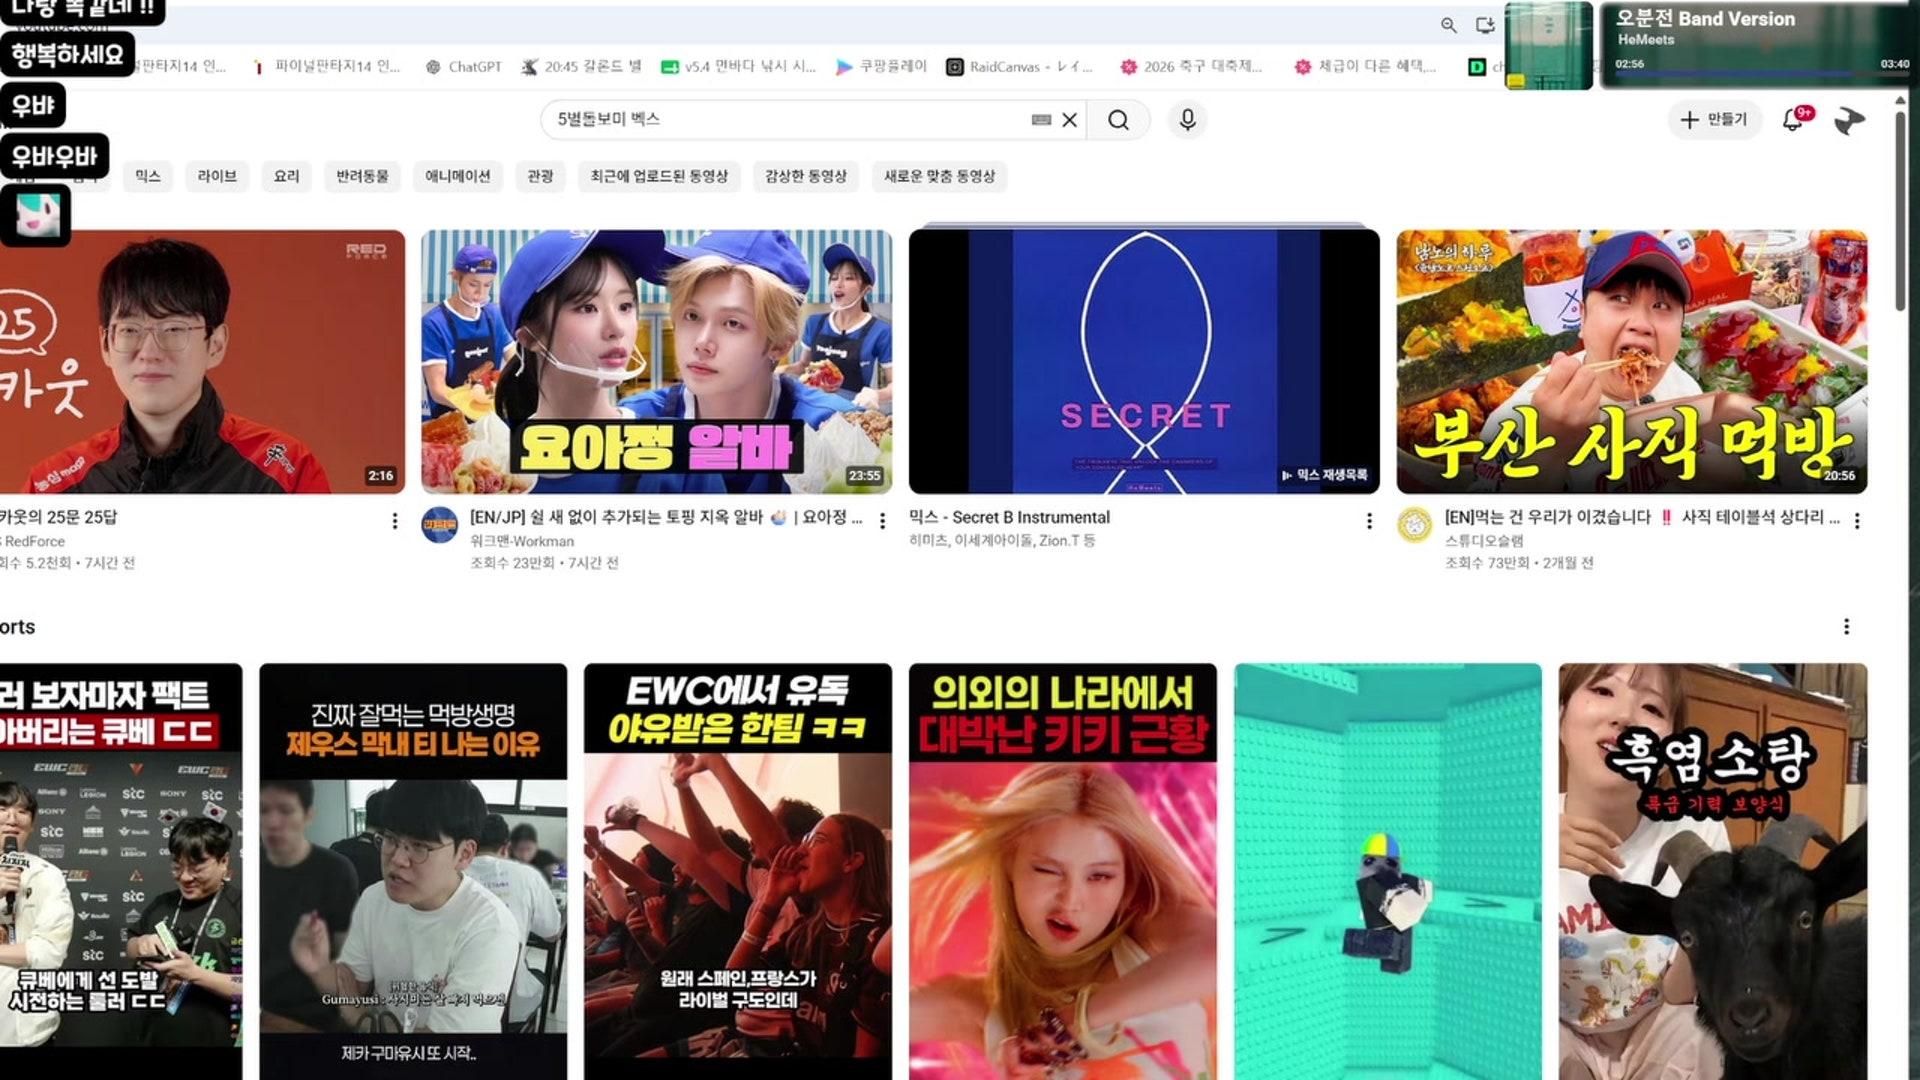Open the teal Roblox character Short
This screenshot has width=1920, height=1080.
tap(1388, 871)
